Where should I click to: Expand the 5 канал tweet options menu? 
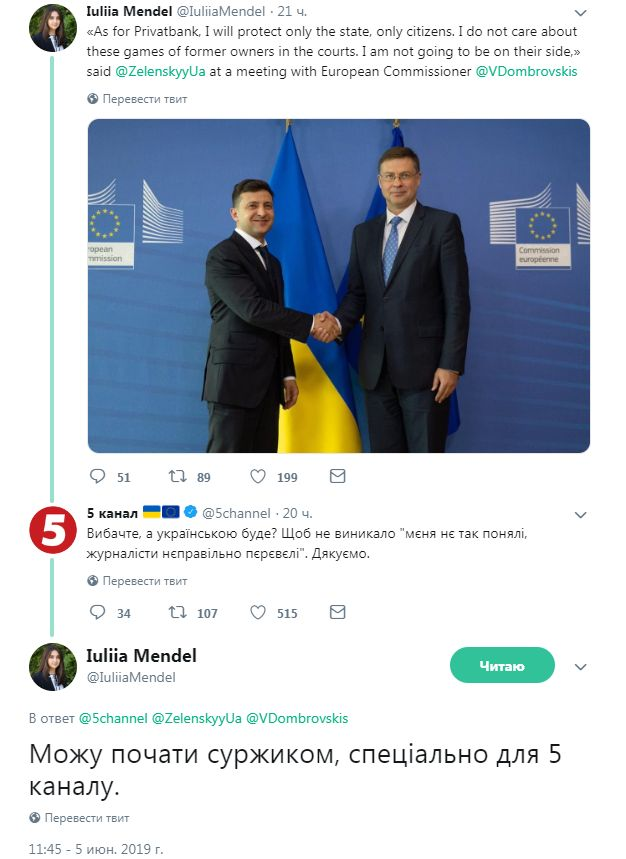[x=581, y=514]
